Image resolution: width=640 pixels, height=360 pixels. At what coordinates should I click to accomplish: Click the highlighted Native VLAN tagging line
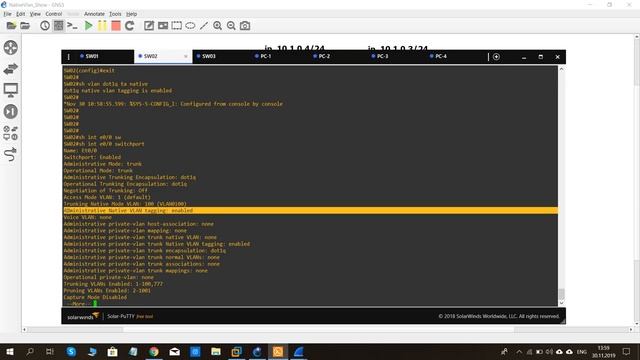(310, 211)
